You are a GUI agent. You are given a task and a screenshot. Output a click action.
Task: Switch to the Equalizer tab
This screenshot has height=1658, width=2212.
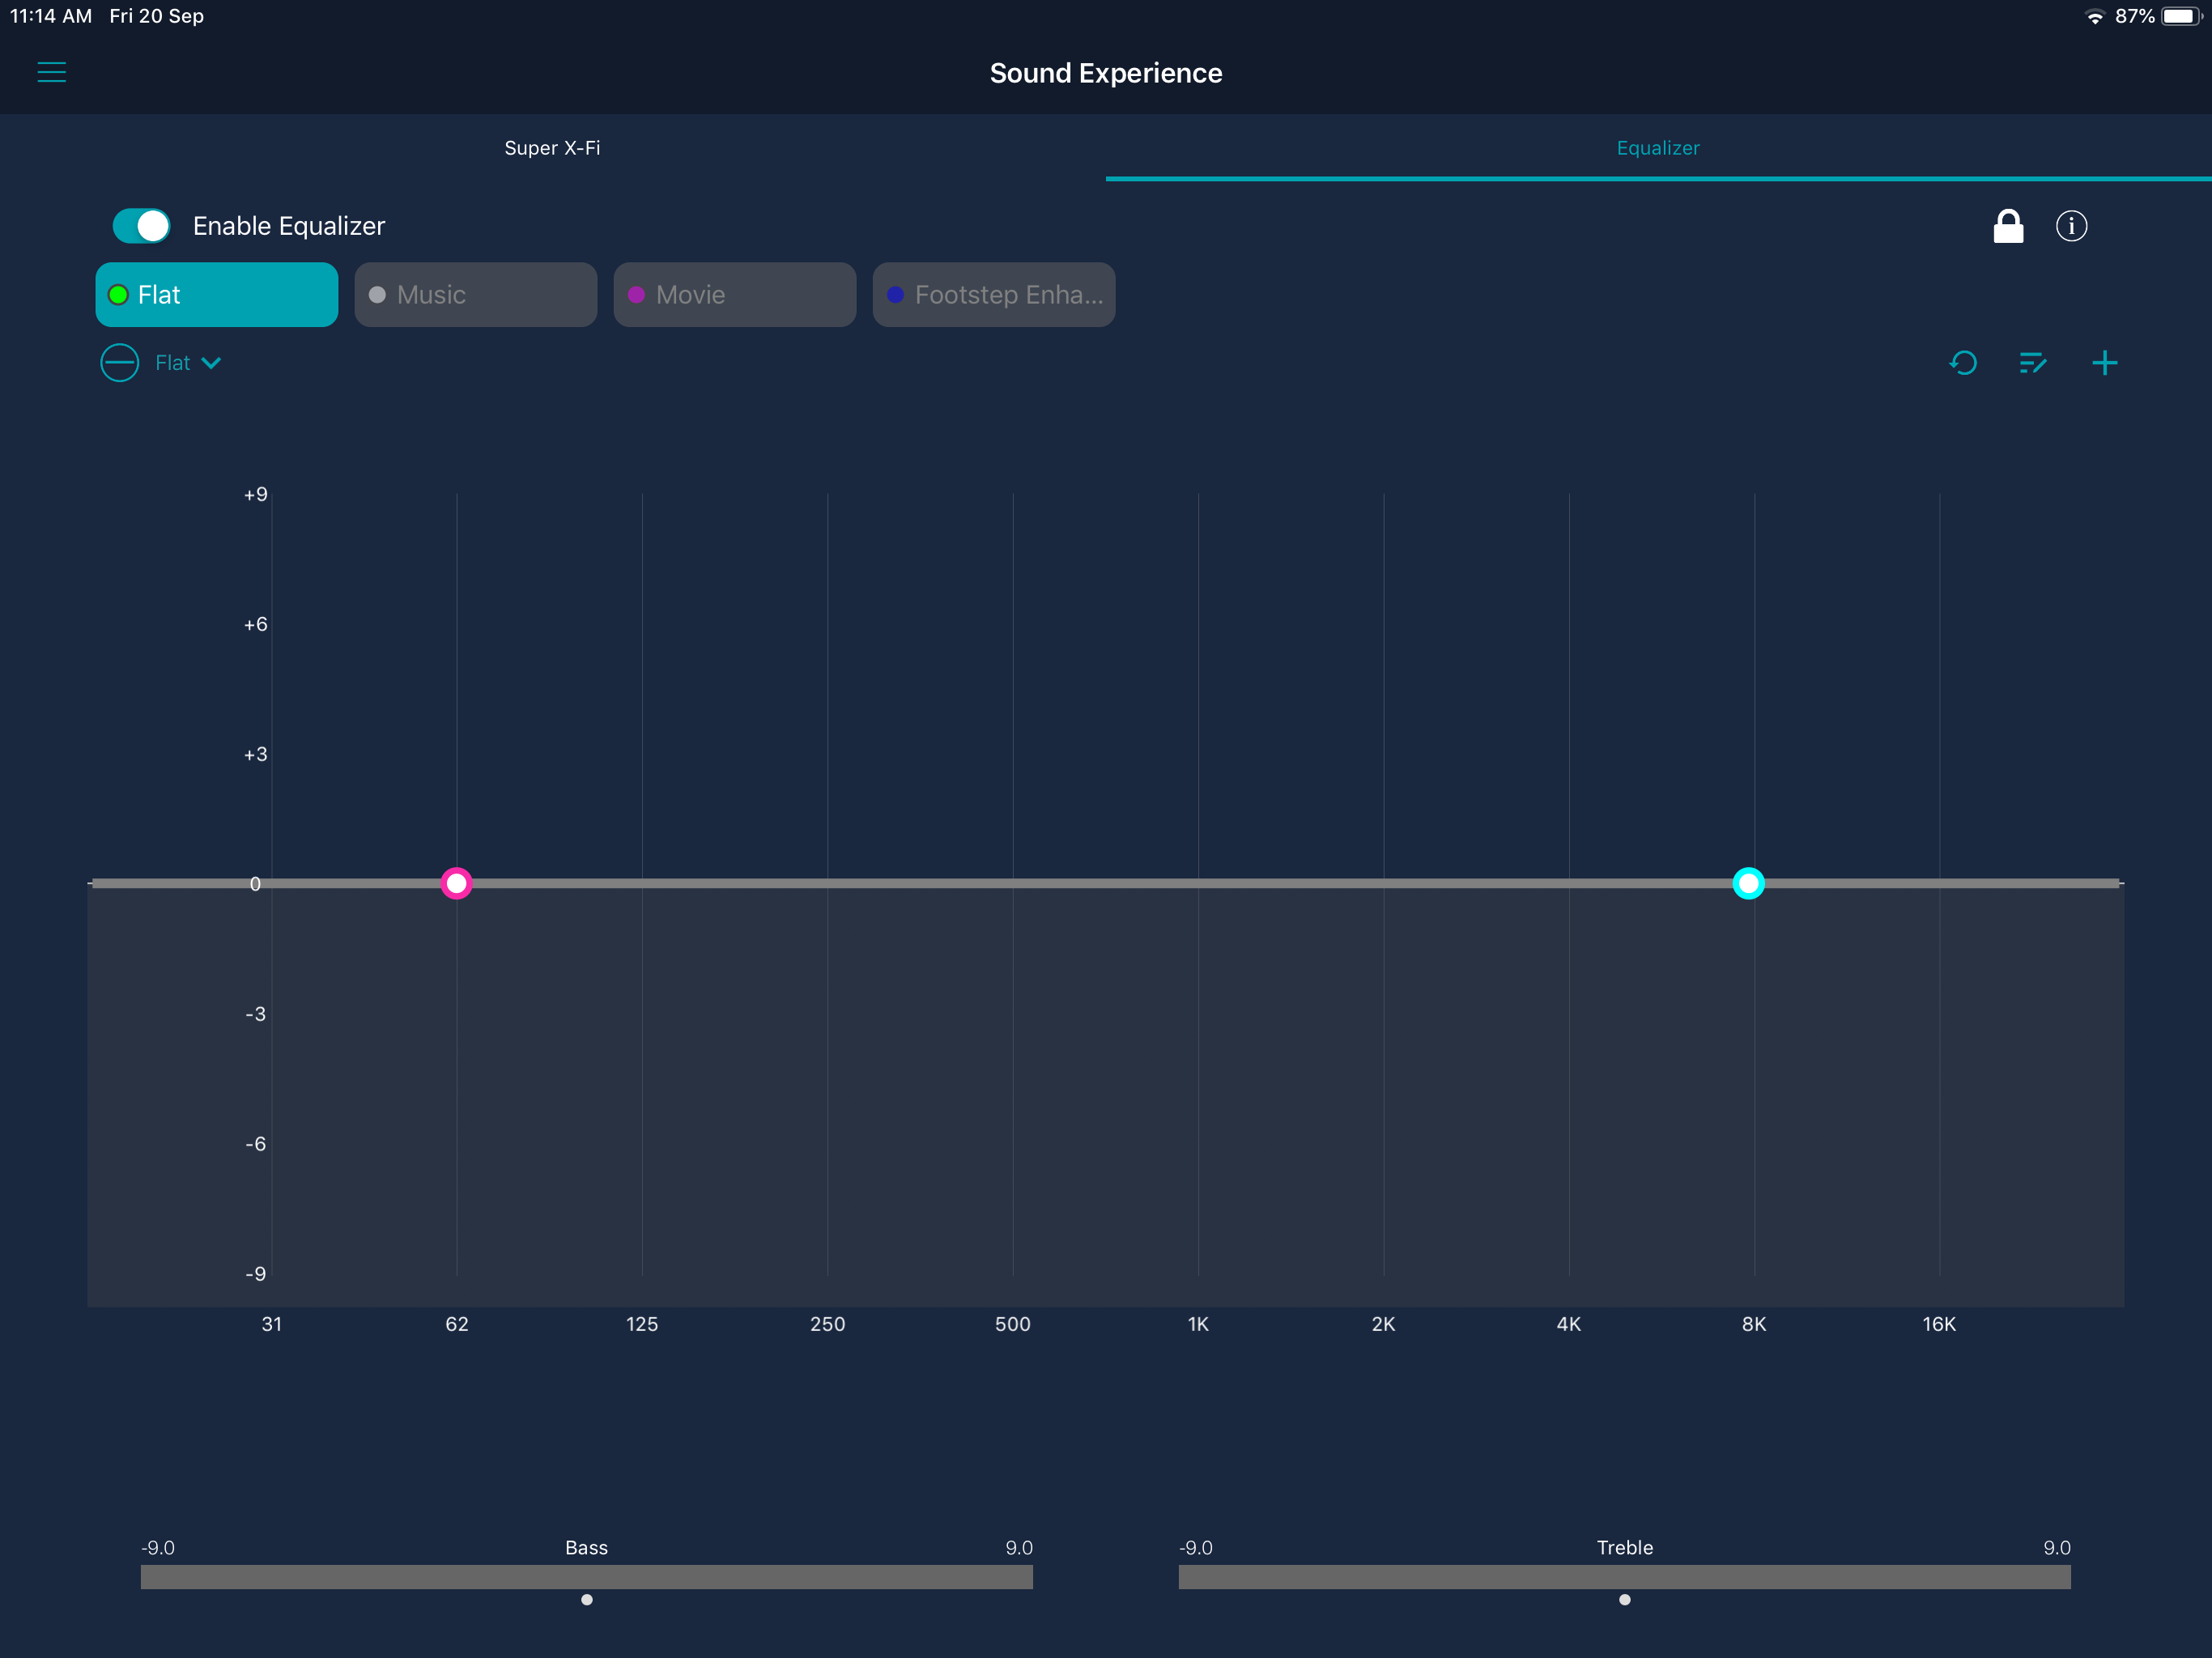coord(1658,148)
